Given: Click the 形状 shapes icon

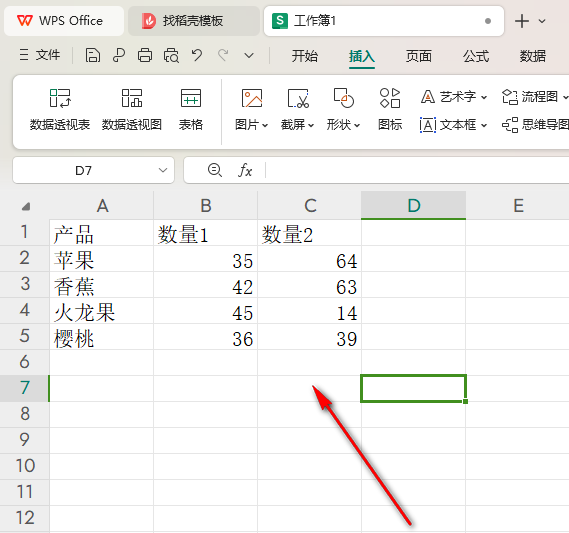Looking at the screenshot, I should pyautogui.click(x=343, y=98).
